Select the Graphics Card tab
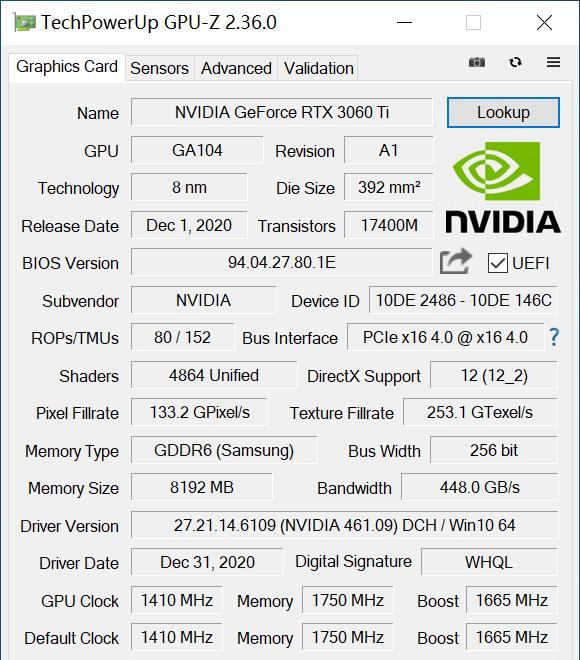 67,67
